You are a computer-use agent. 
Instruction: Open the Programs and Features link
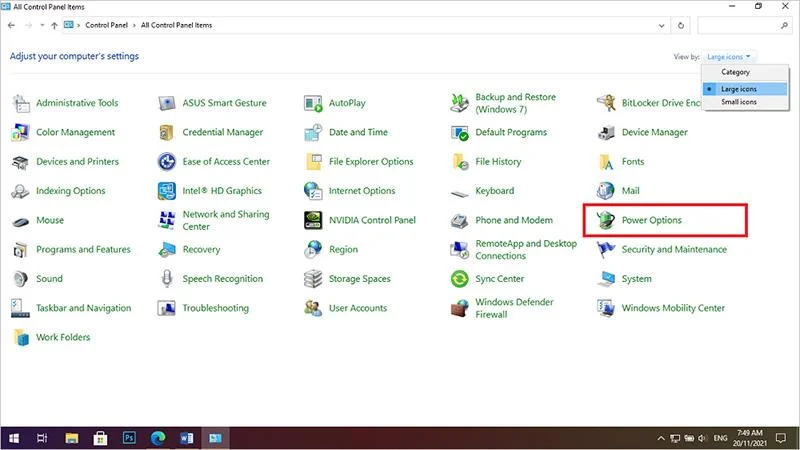(83, 249)
